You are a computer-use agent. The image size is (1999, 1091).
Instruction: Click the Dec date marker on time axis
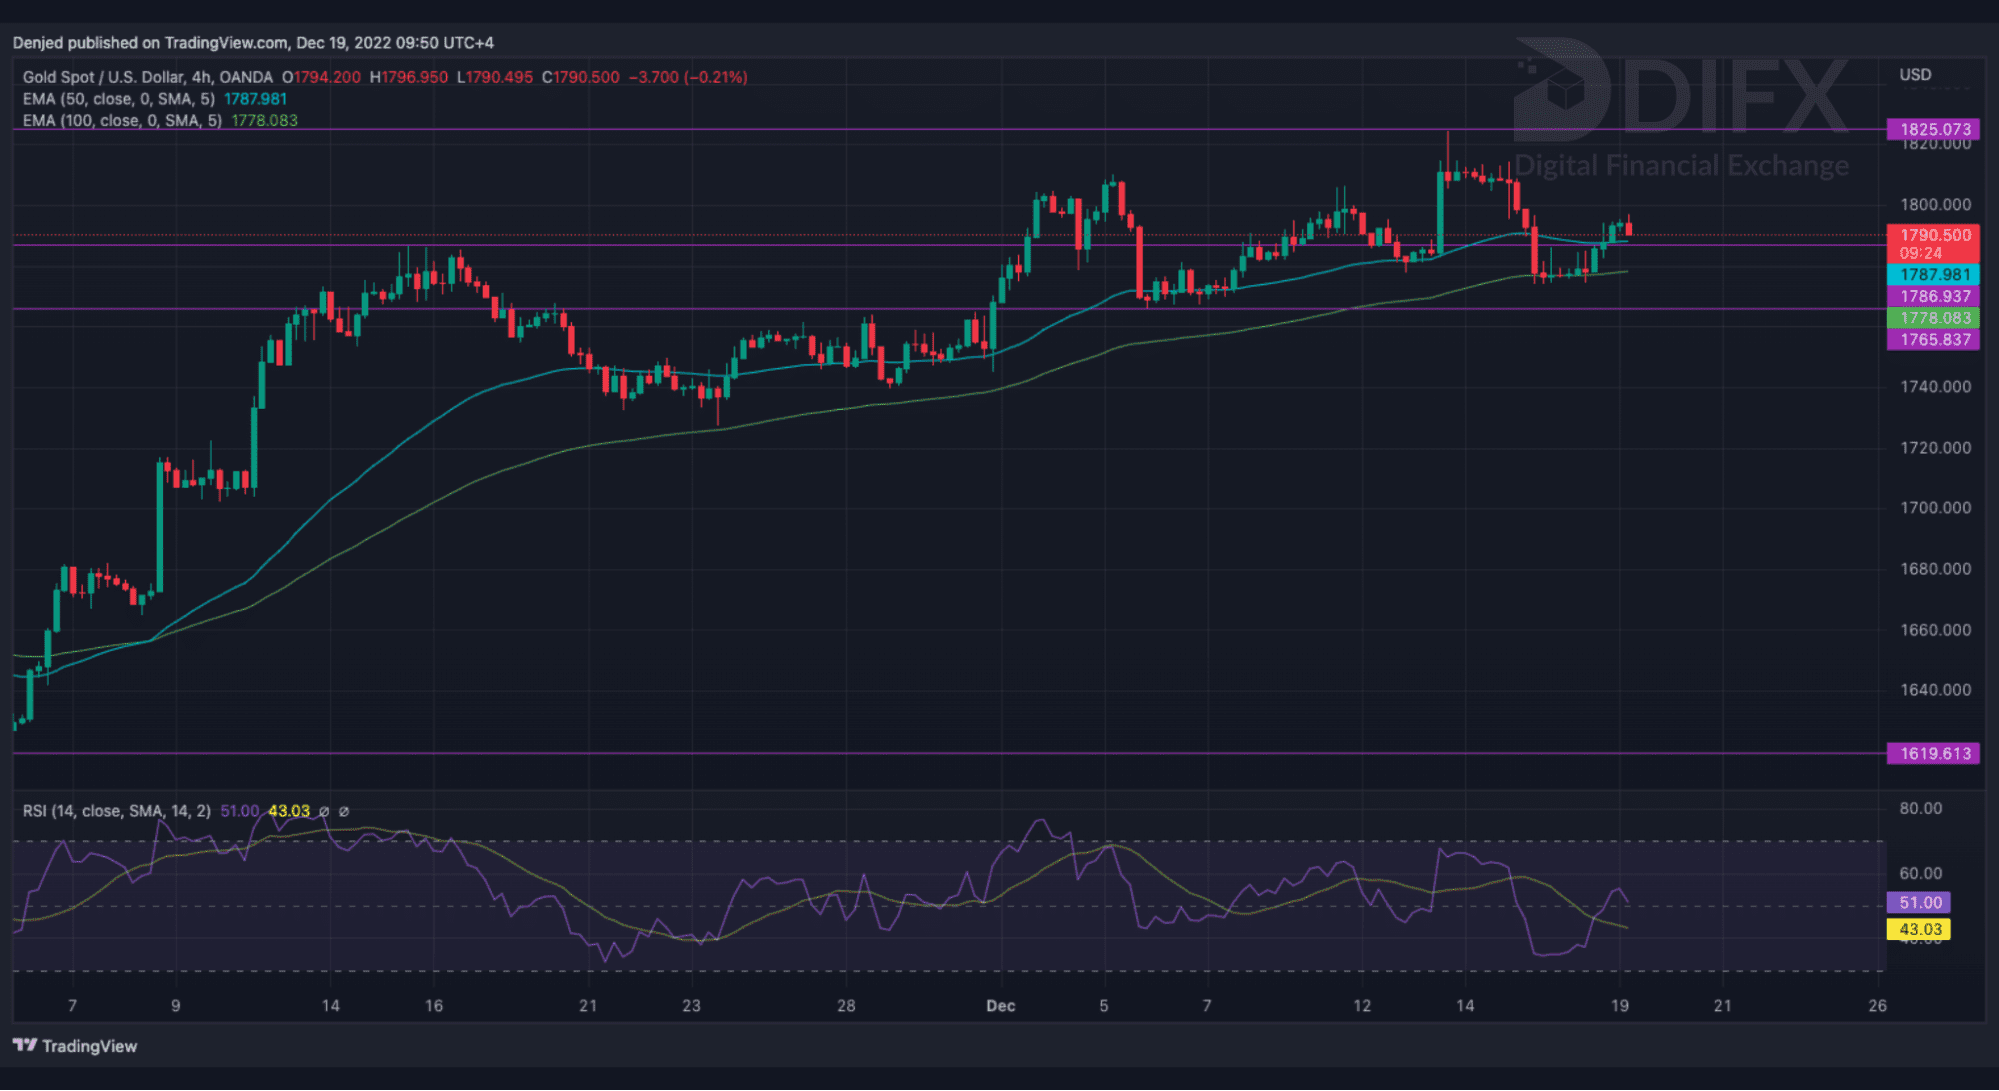[1000, 1006]
